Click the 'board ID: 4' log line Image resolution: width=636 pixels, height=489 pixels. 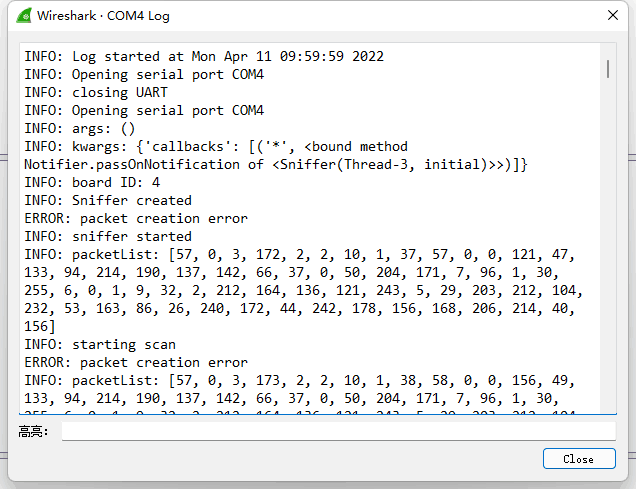(x=92, y=182)
